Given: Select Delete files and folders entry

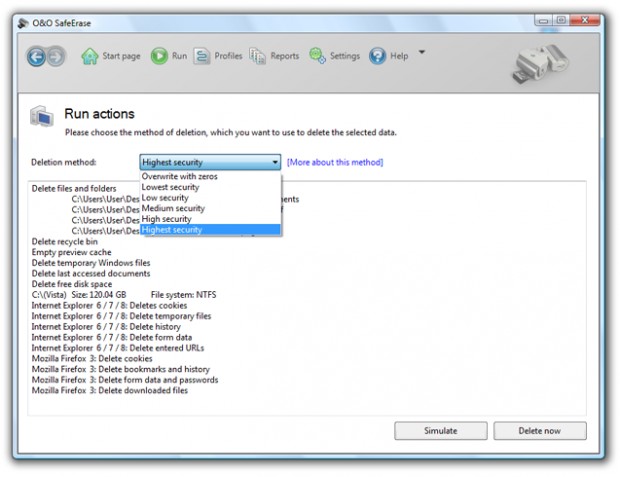Looking at the screenshot, I should point(74,189).
